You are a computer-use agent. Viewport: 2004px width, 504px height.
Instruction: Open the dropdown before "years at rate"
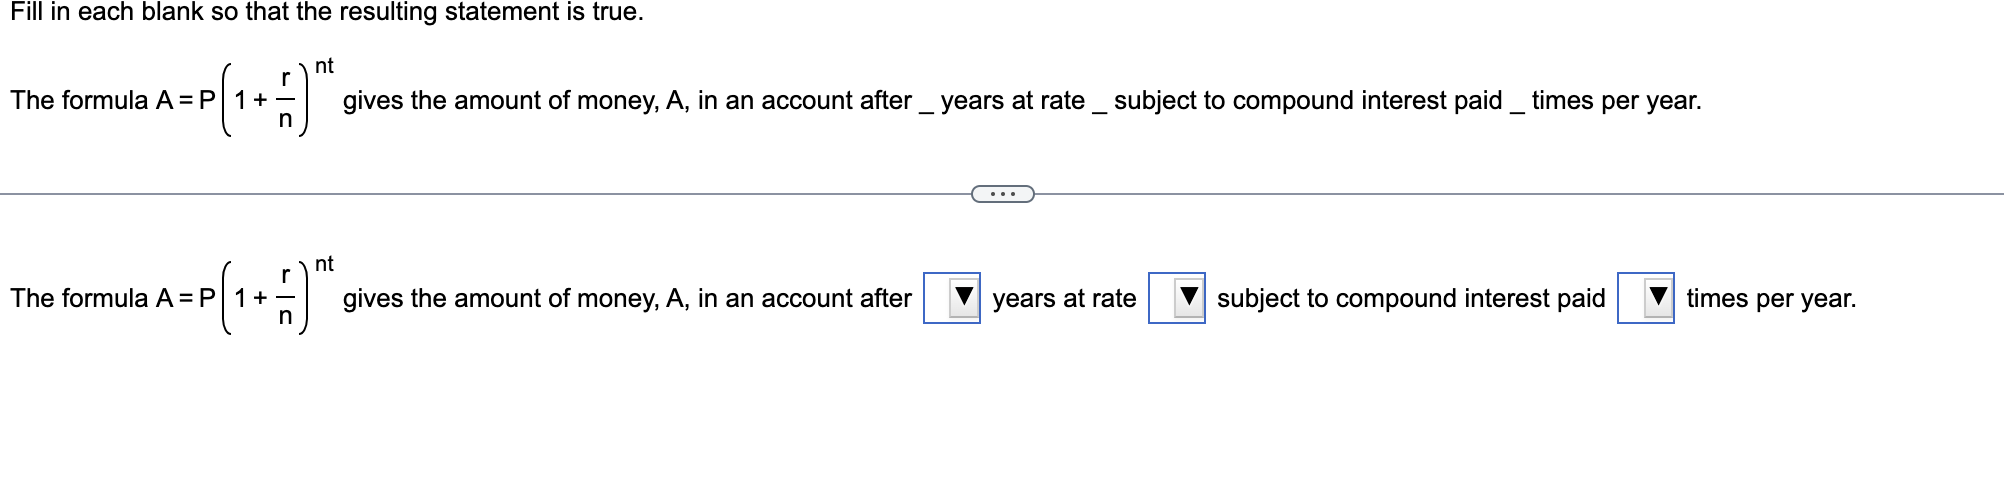(x=952, y=298)
